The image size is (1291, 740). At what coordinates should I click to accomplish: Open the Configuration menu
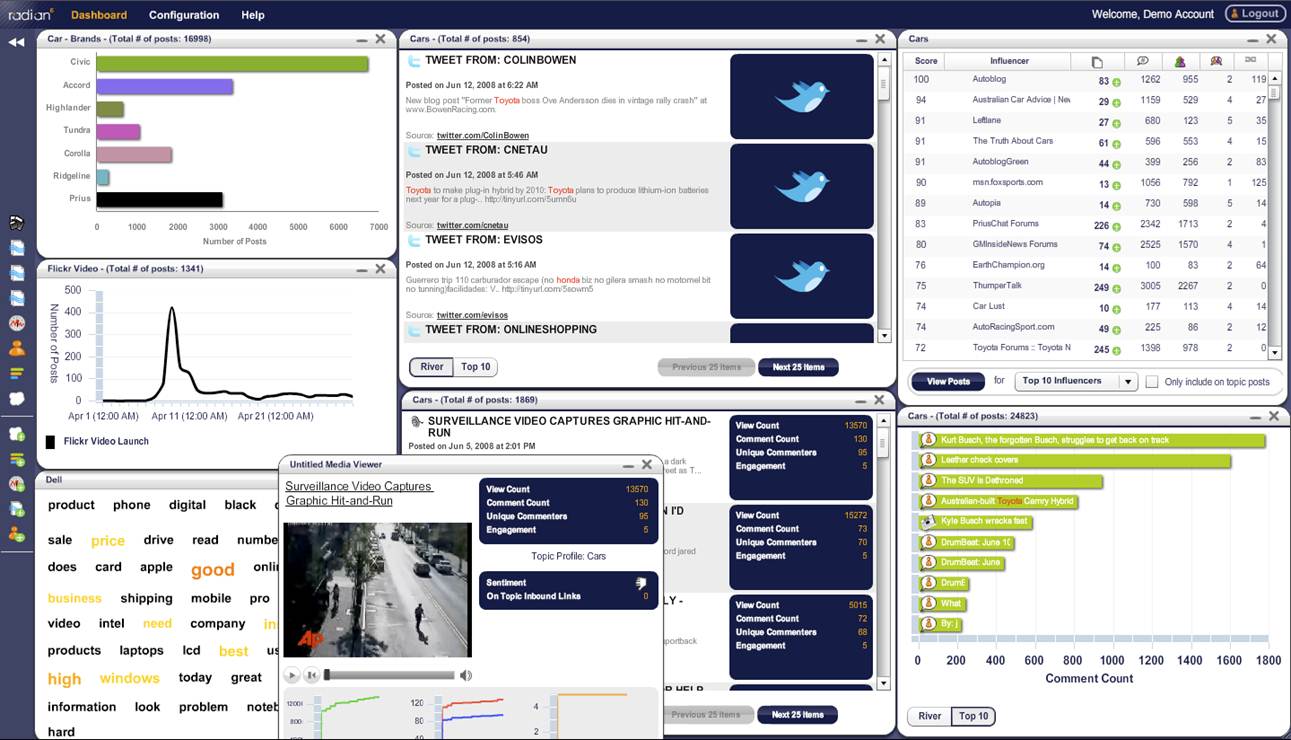click(184, 15)
